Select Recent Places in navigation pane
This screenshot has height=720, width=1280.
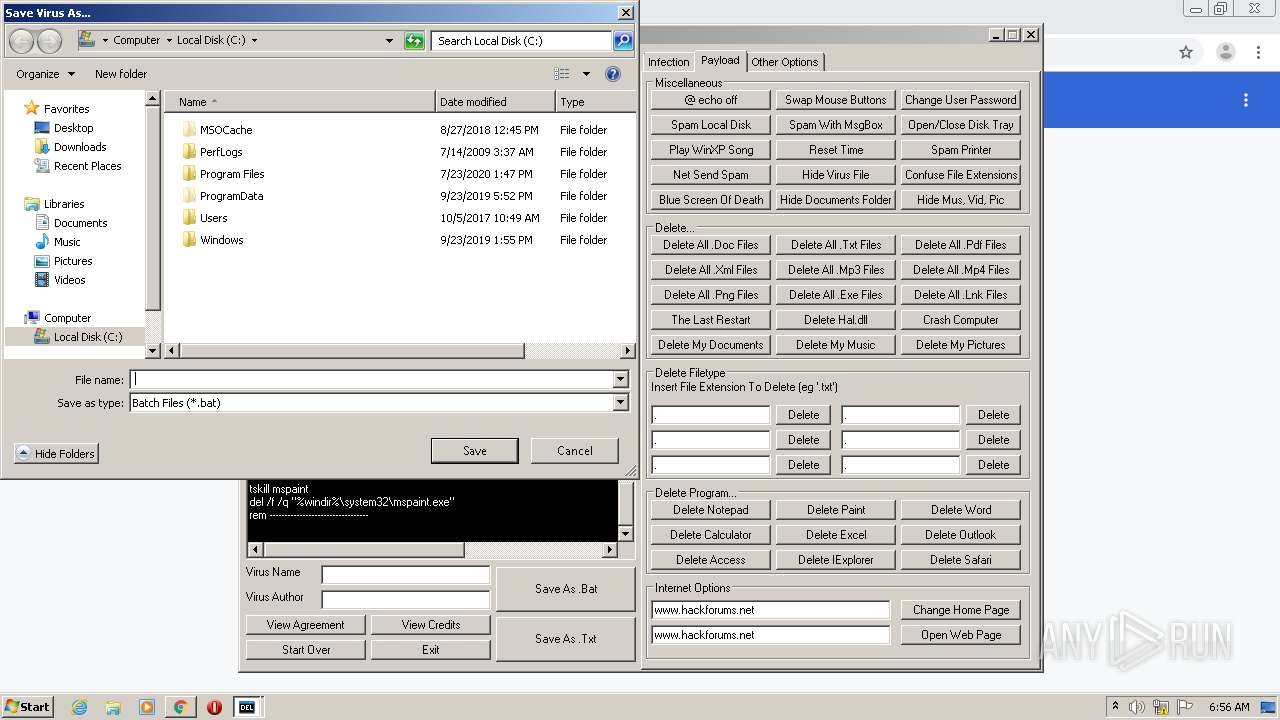(x=87, y=166)
